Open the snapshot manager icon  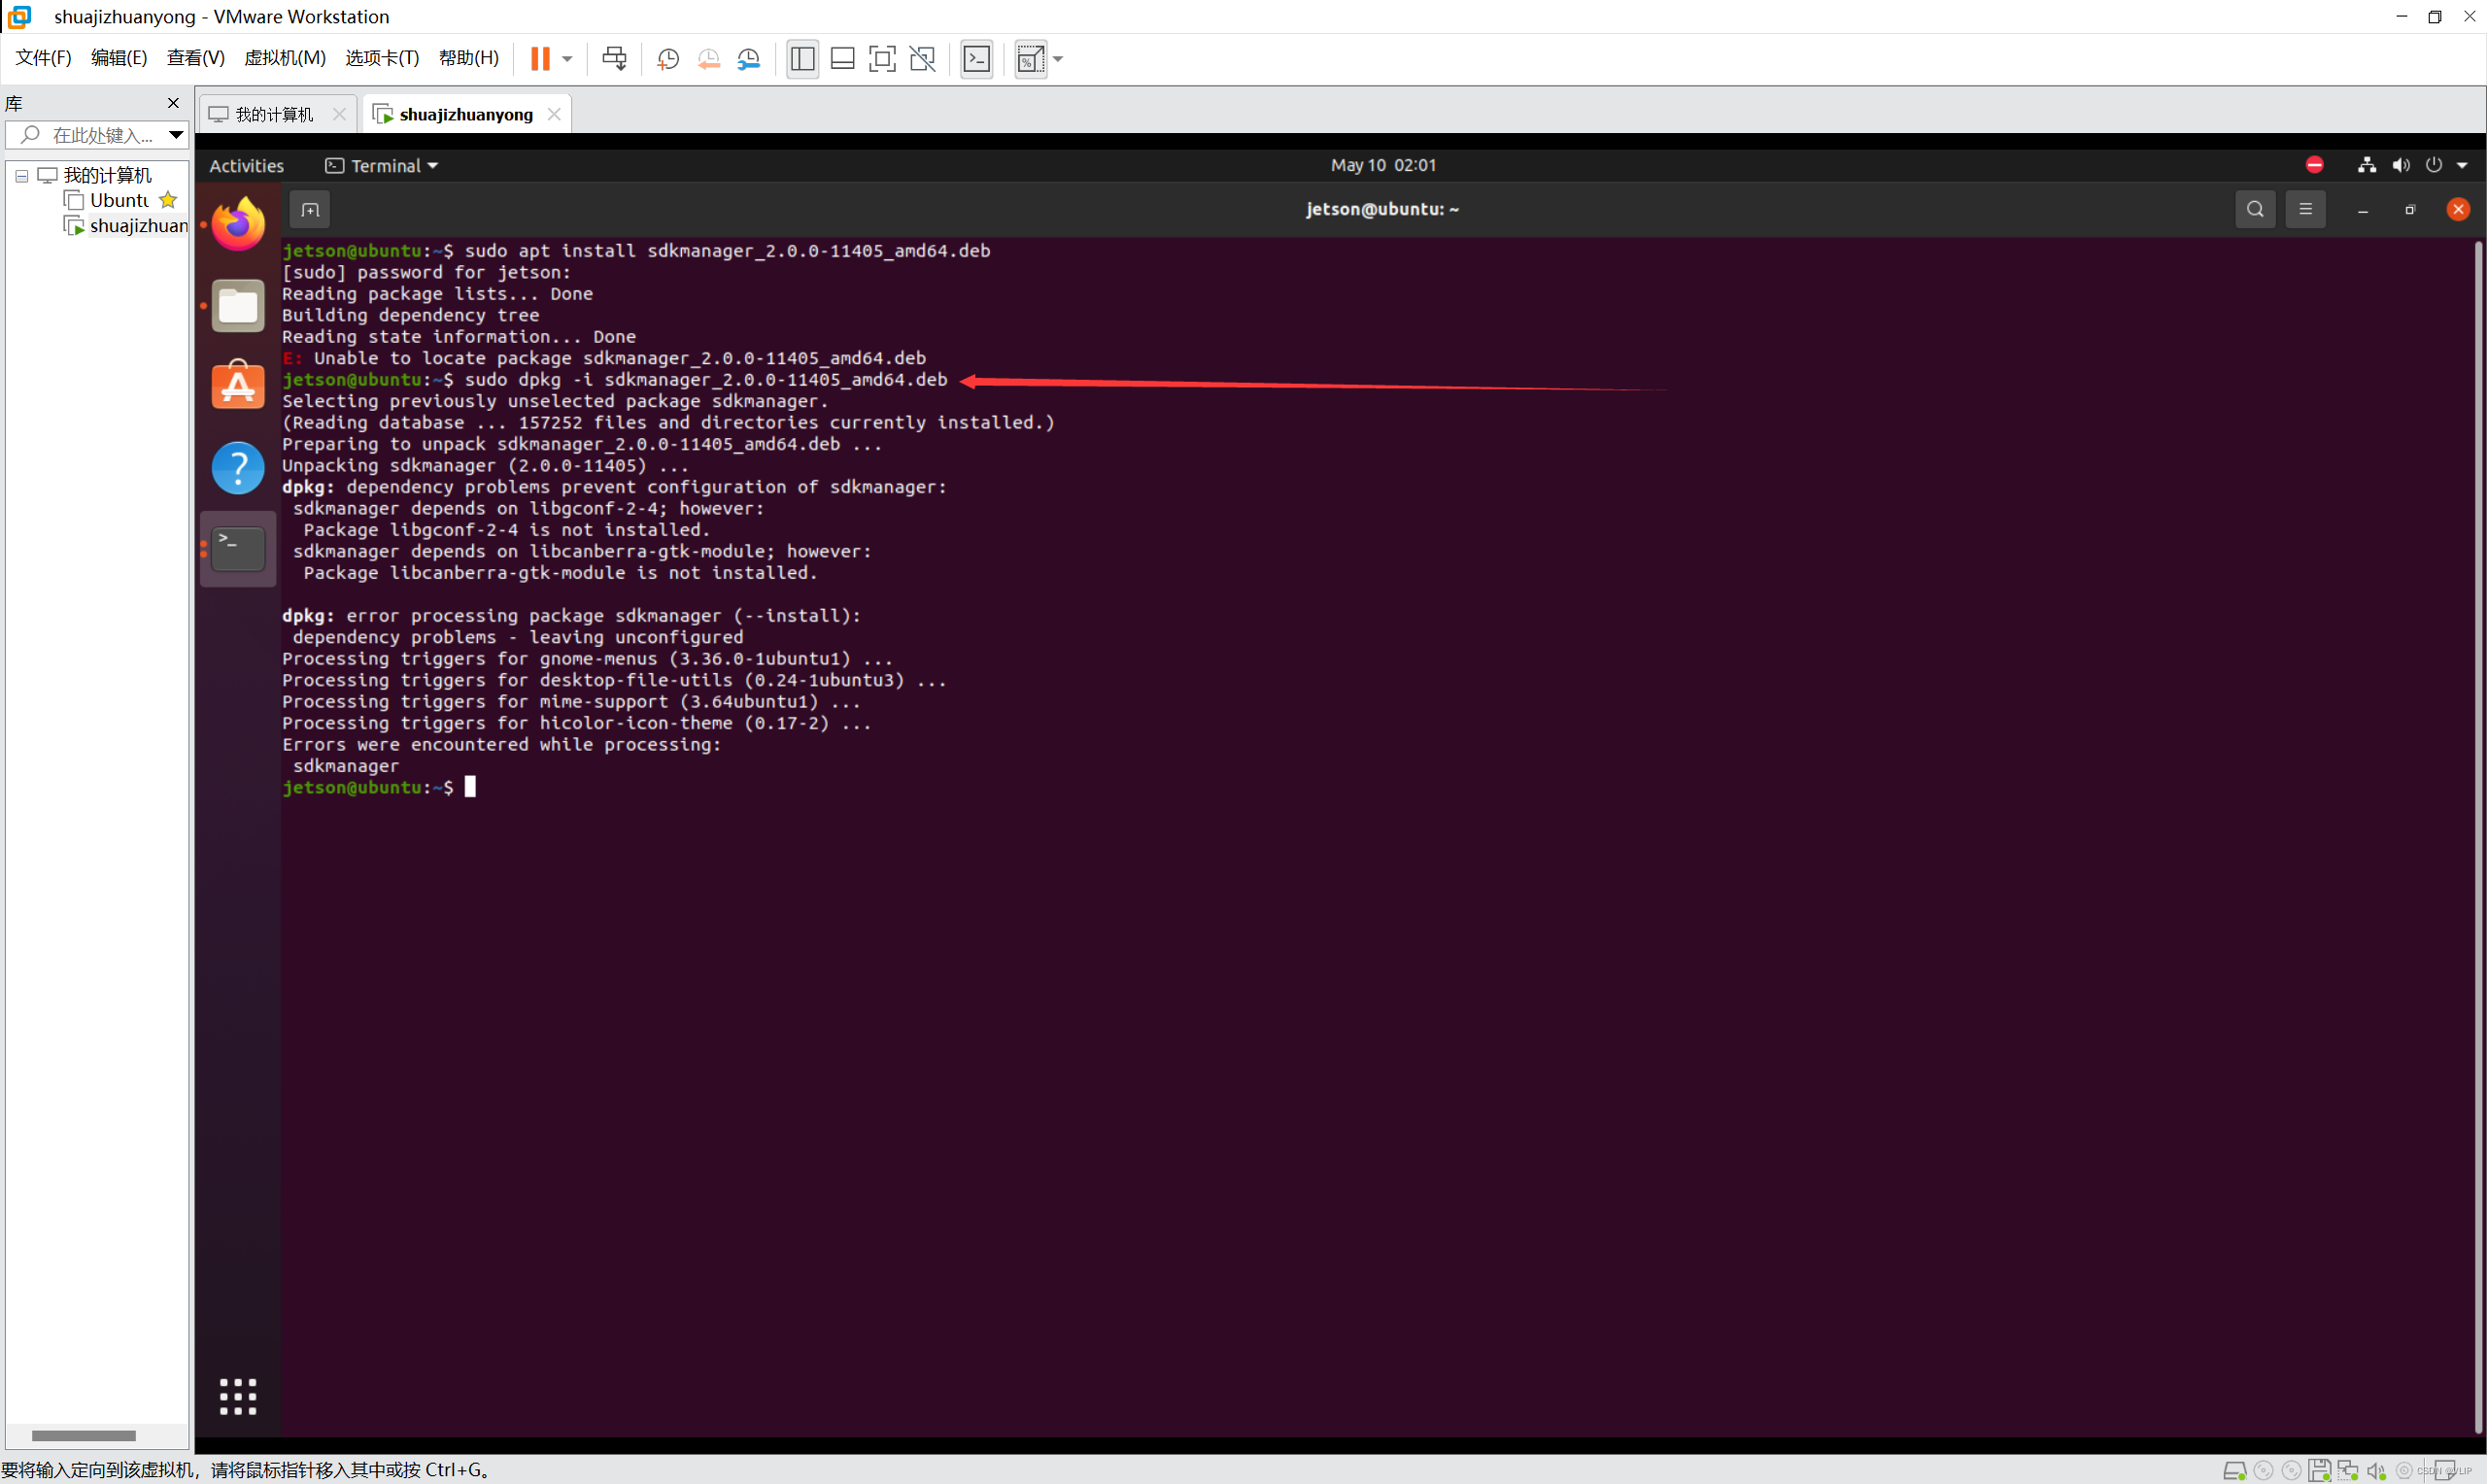tap(748, 58)
